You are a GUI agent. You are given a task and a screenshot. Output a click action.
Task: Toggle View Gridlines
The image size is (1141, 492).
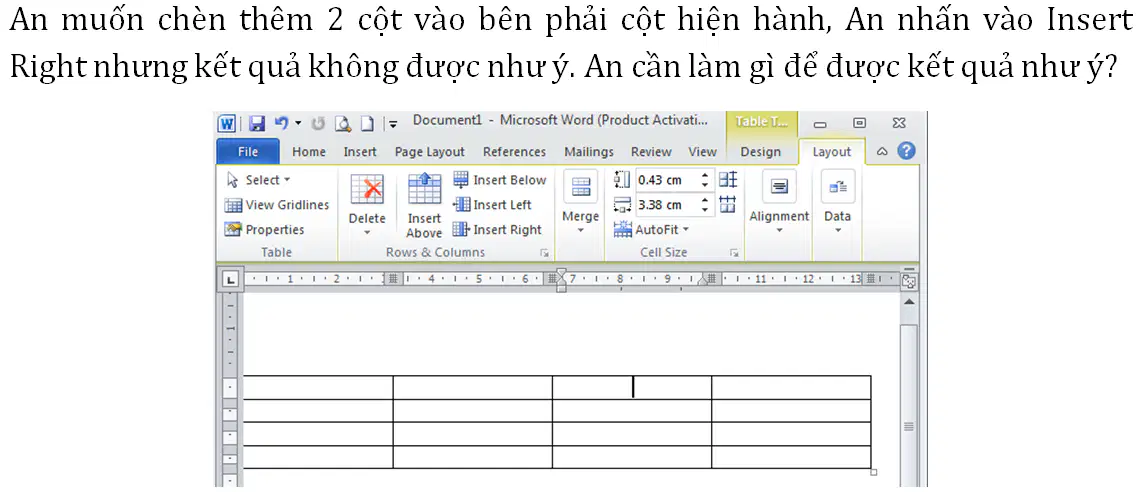(277, 205)
